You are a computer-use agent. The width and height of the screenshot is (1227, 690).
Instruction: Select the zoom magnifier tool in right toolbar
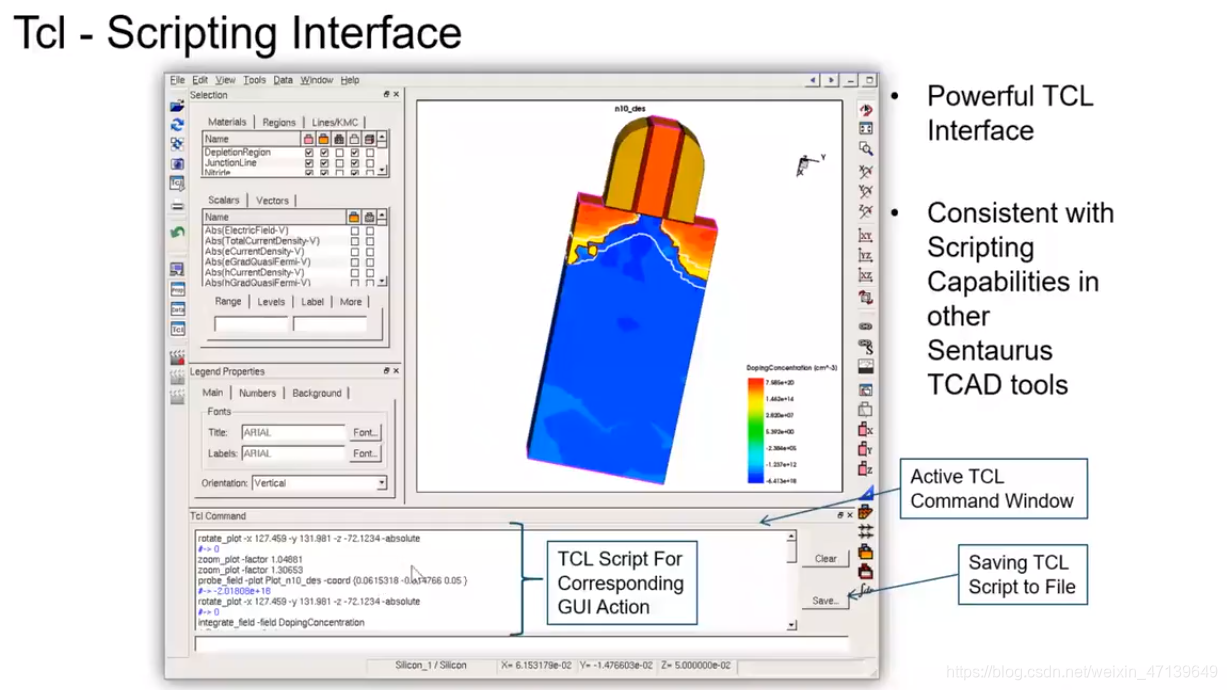866,149
